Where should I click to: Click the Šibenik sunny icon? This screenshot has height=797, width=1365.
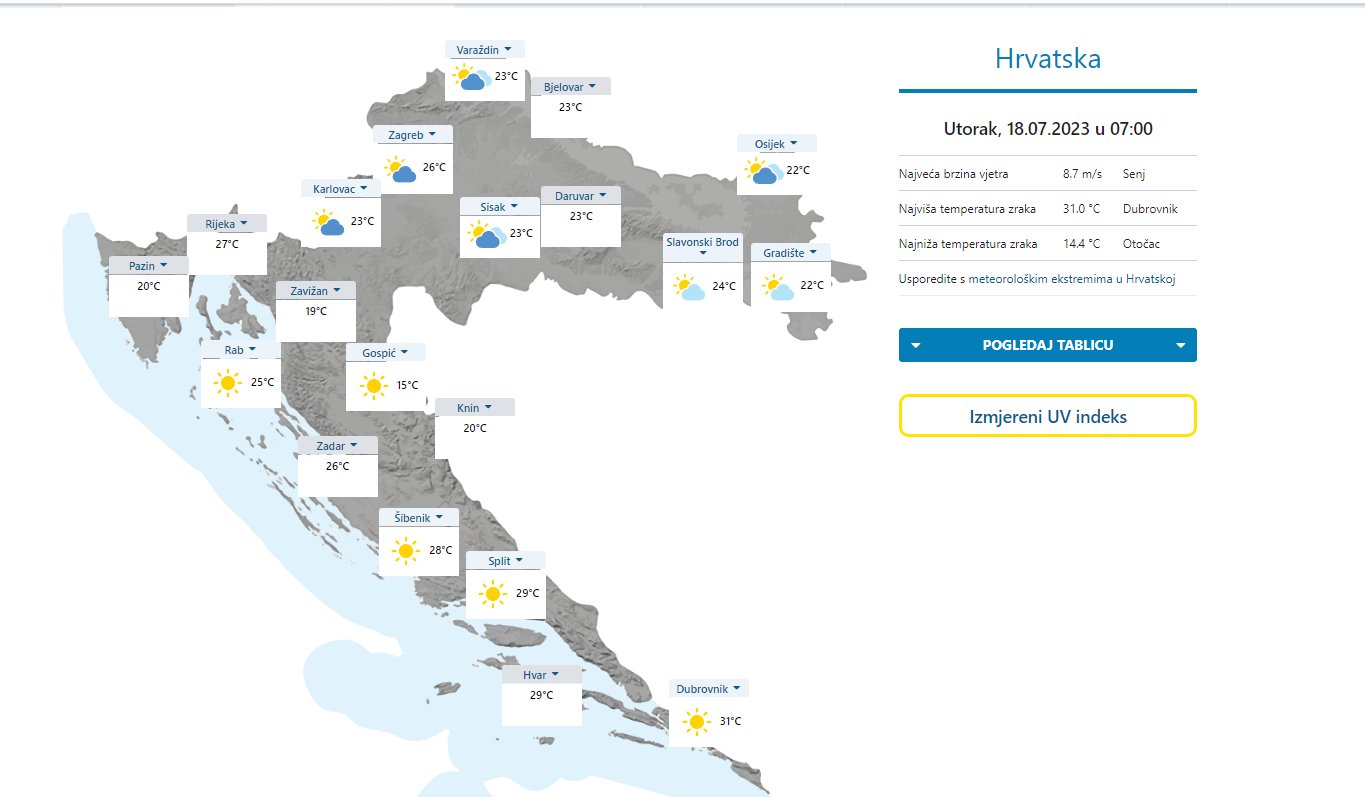tap(405, 550)
